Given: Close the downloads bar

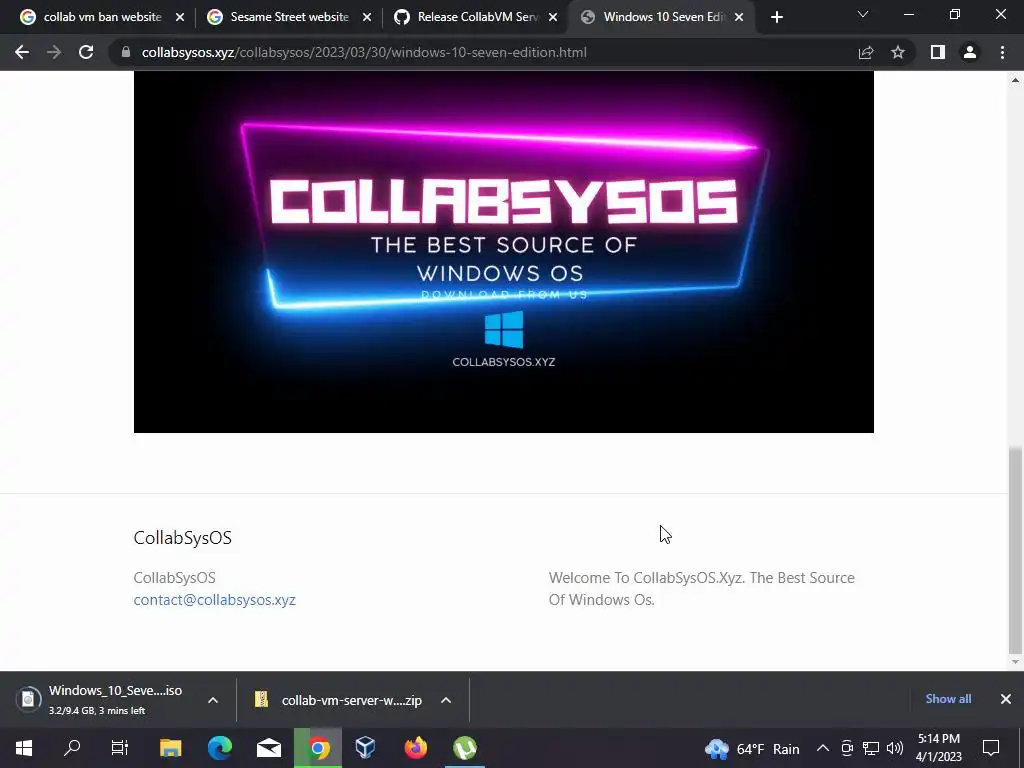Looking at the screenshot, I should tap(1006, 699).
